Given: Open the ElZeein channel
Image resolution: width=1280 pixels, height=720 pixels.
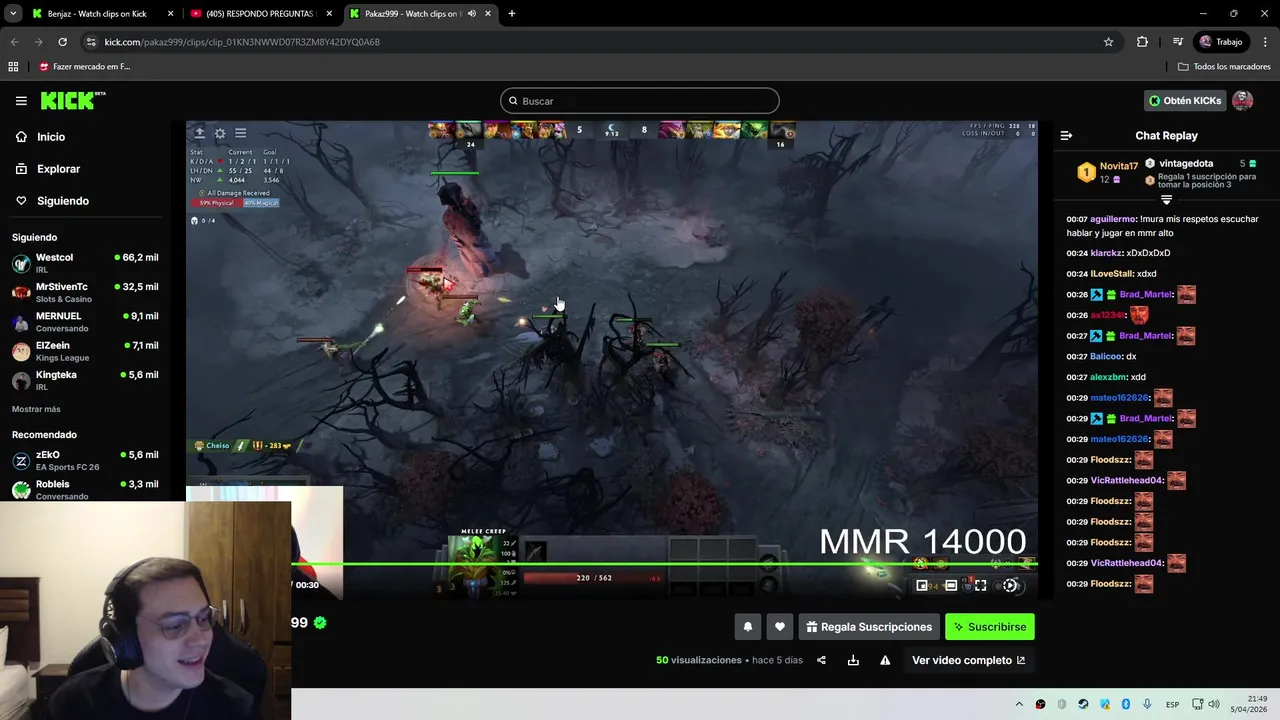Looking at the screenshot, I should tap(85, 351).
